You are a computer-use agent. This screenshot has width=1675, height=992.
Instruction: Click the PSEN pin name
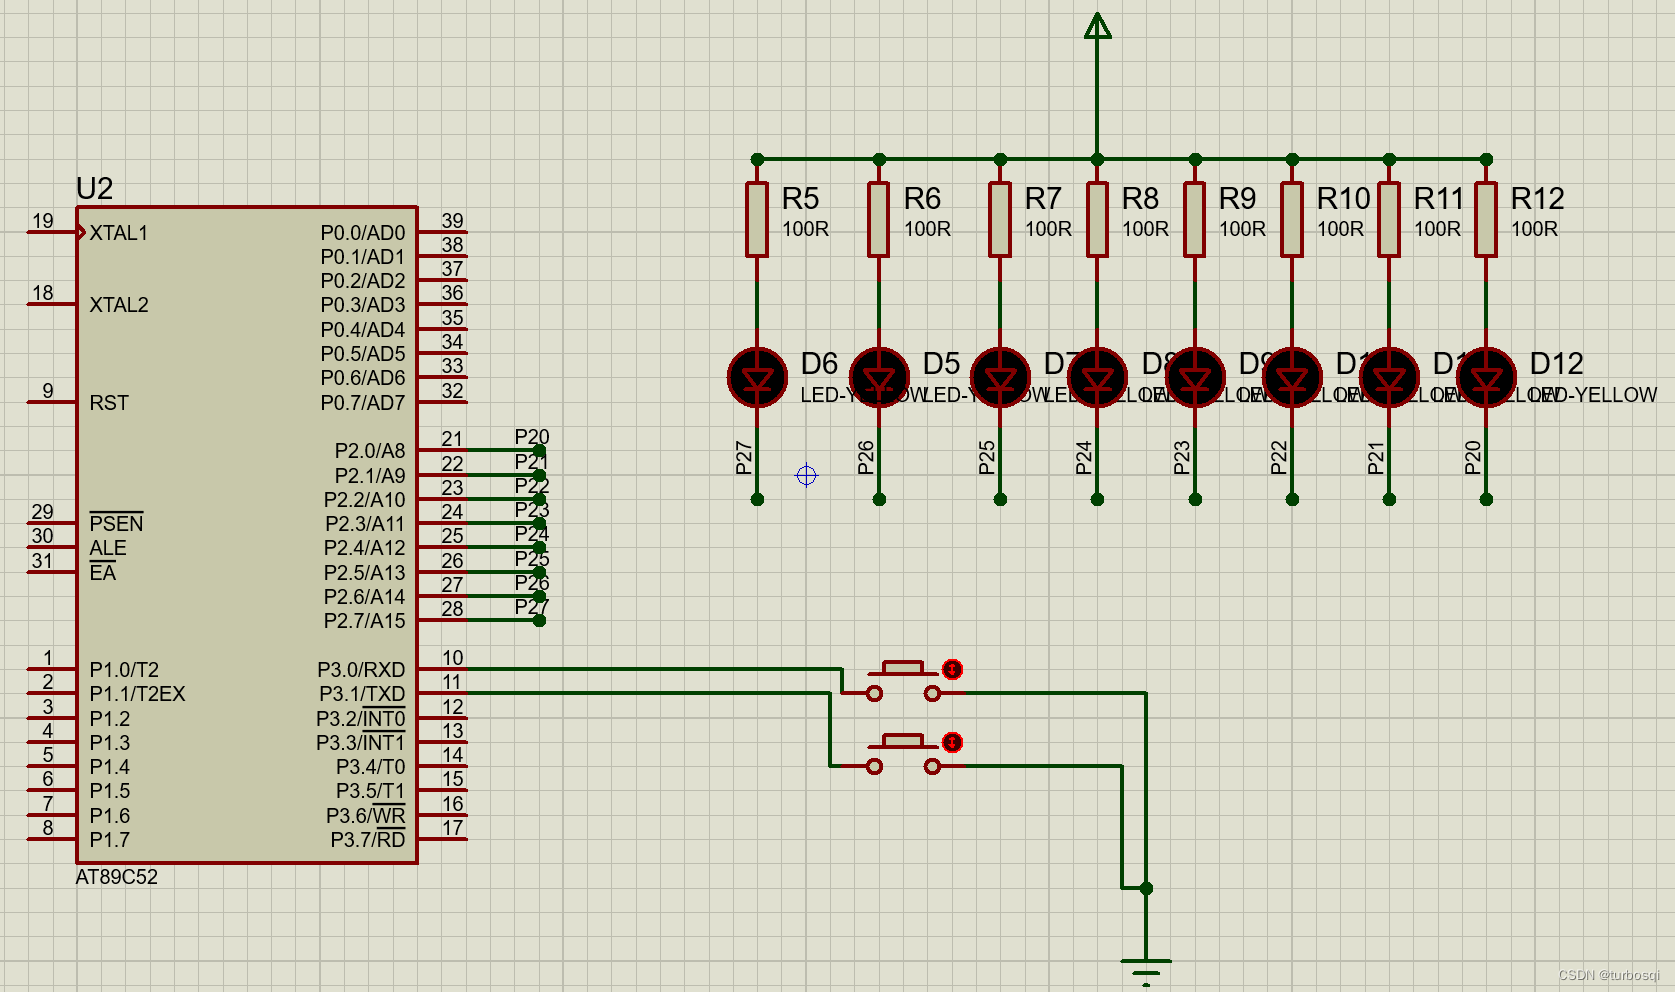pos(116,523)
